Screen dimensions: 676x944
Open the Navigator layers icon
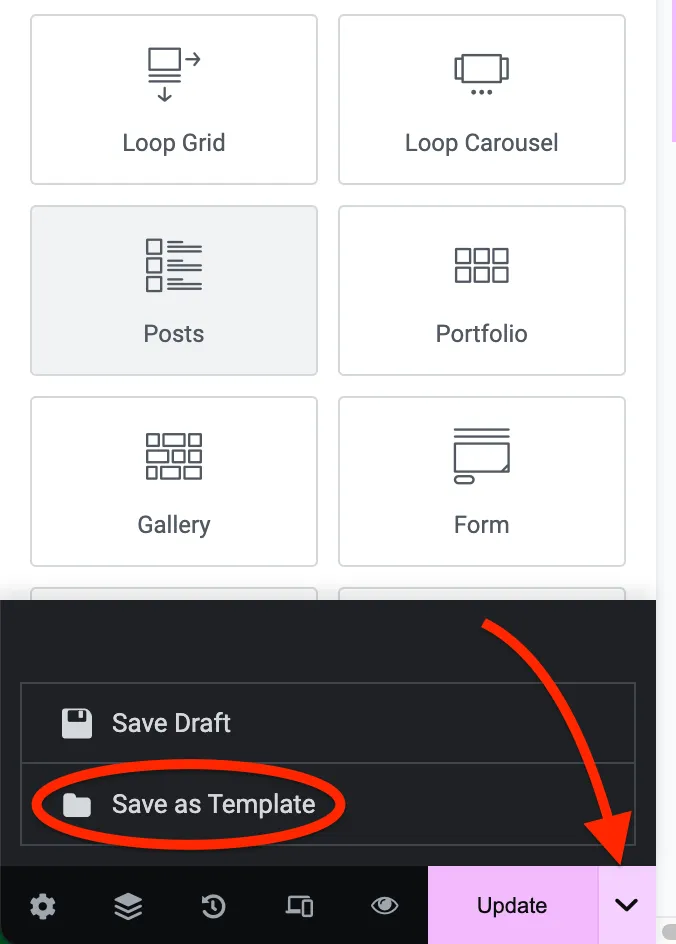tap(128, 905)
